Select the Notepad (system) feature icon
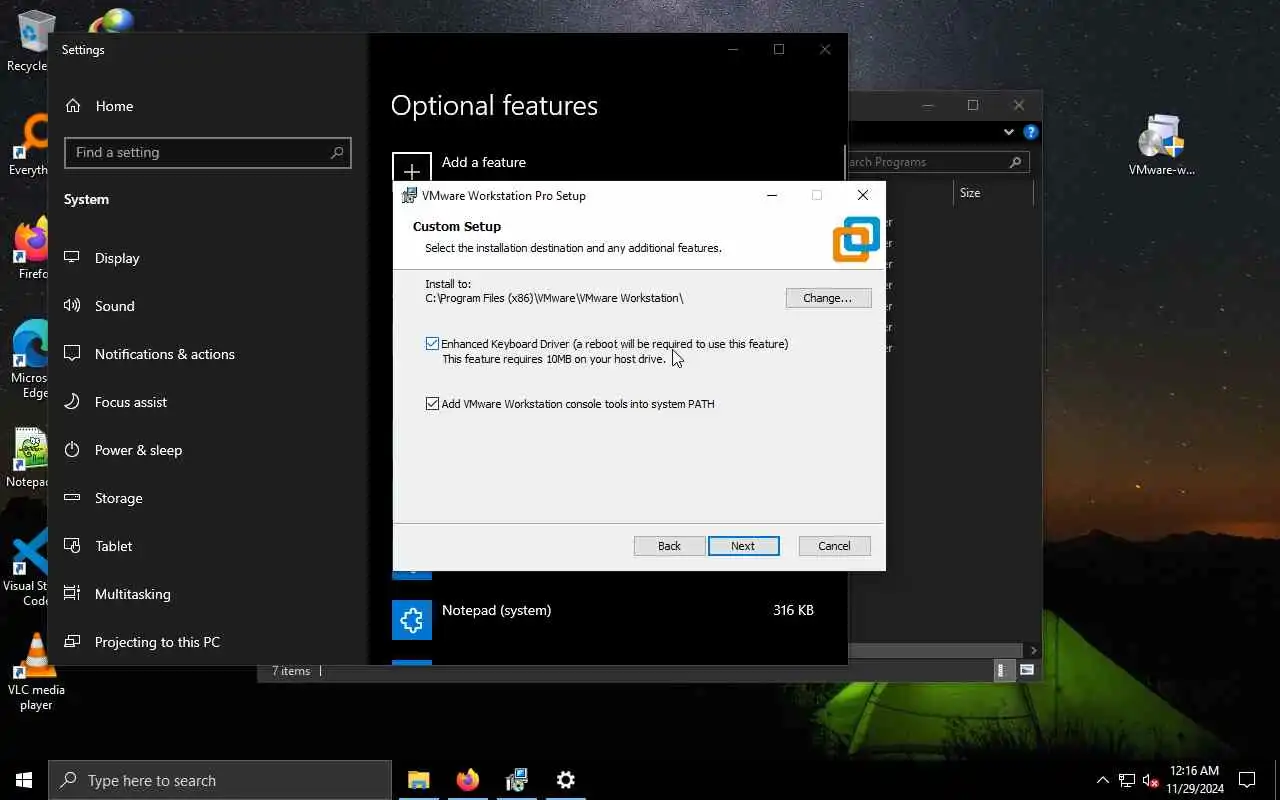The height and width of the screenshot is (800, 1280). coord(412,620)
